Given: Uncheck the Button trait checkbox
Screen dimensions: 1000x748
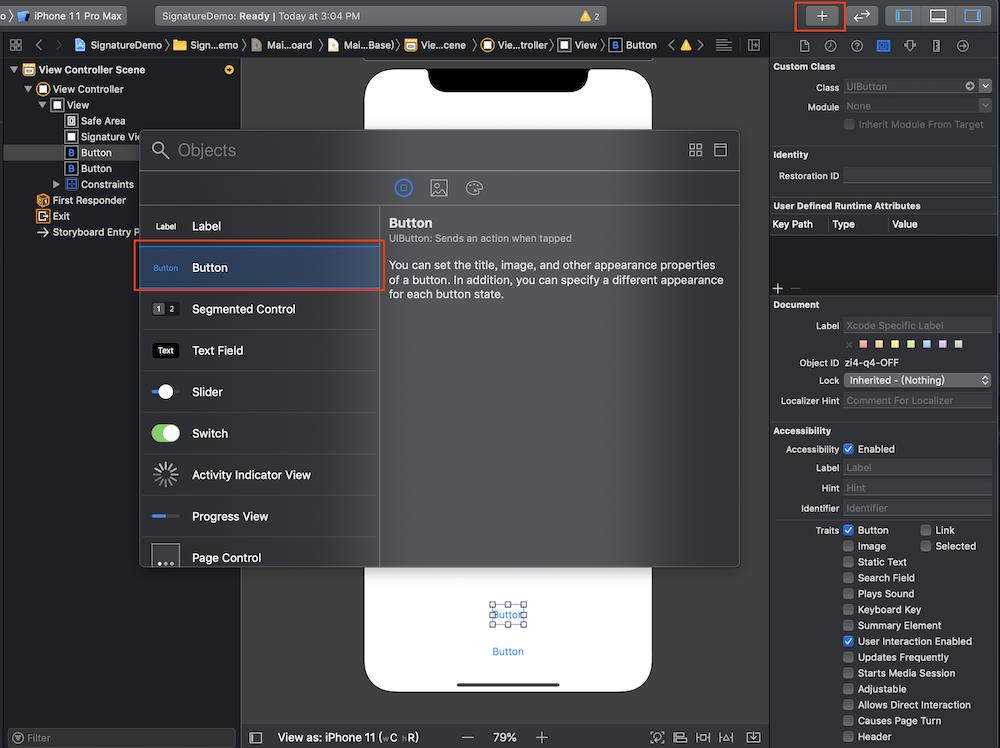Looking at the screenshot, I should (848, 530).
